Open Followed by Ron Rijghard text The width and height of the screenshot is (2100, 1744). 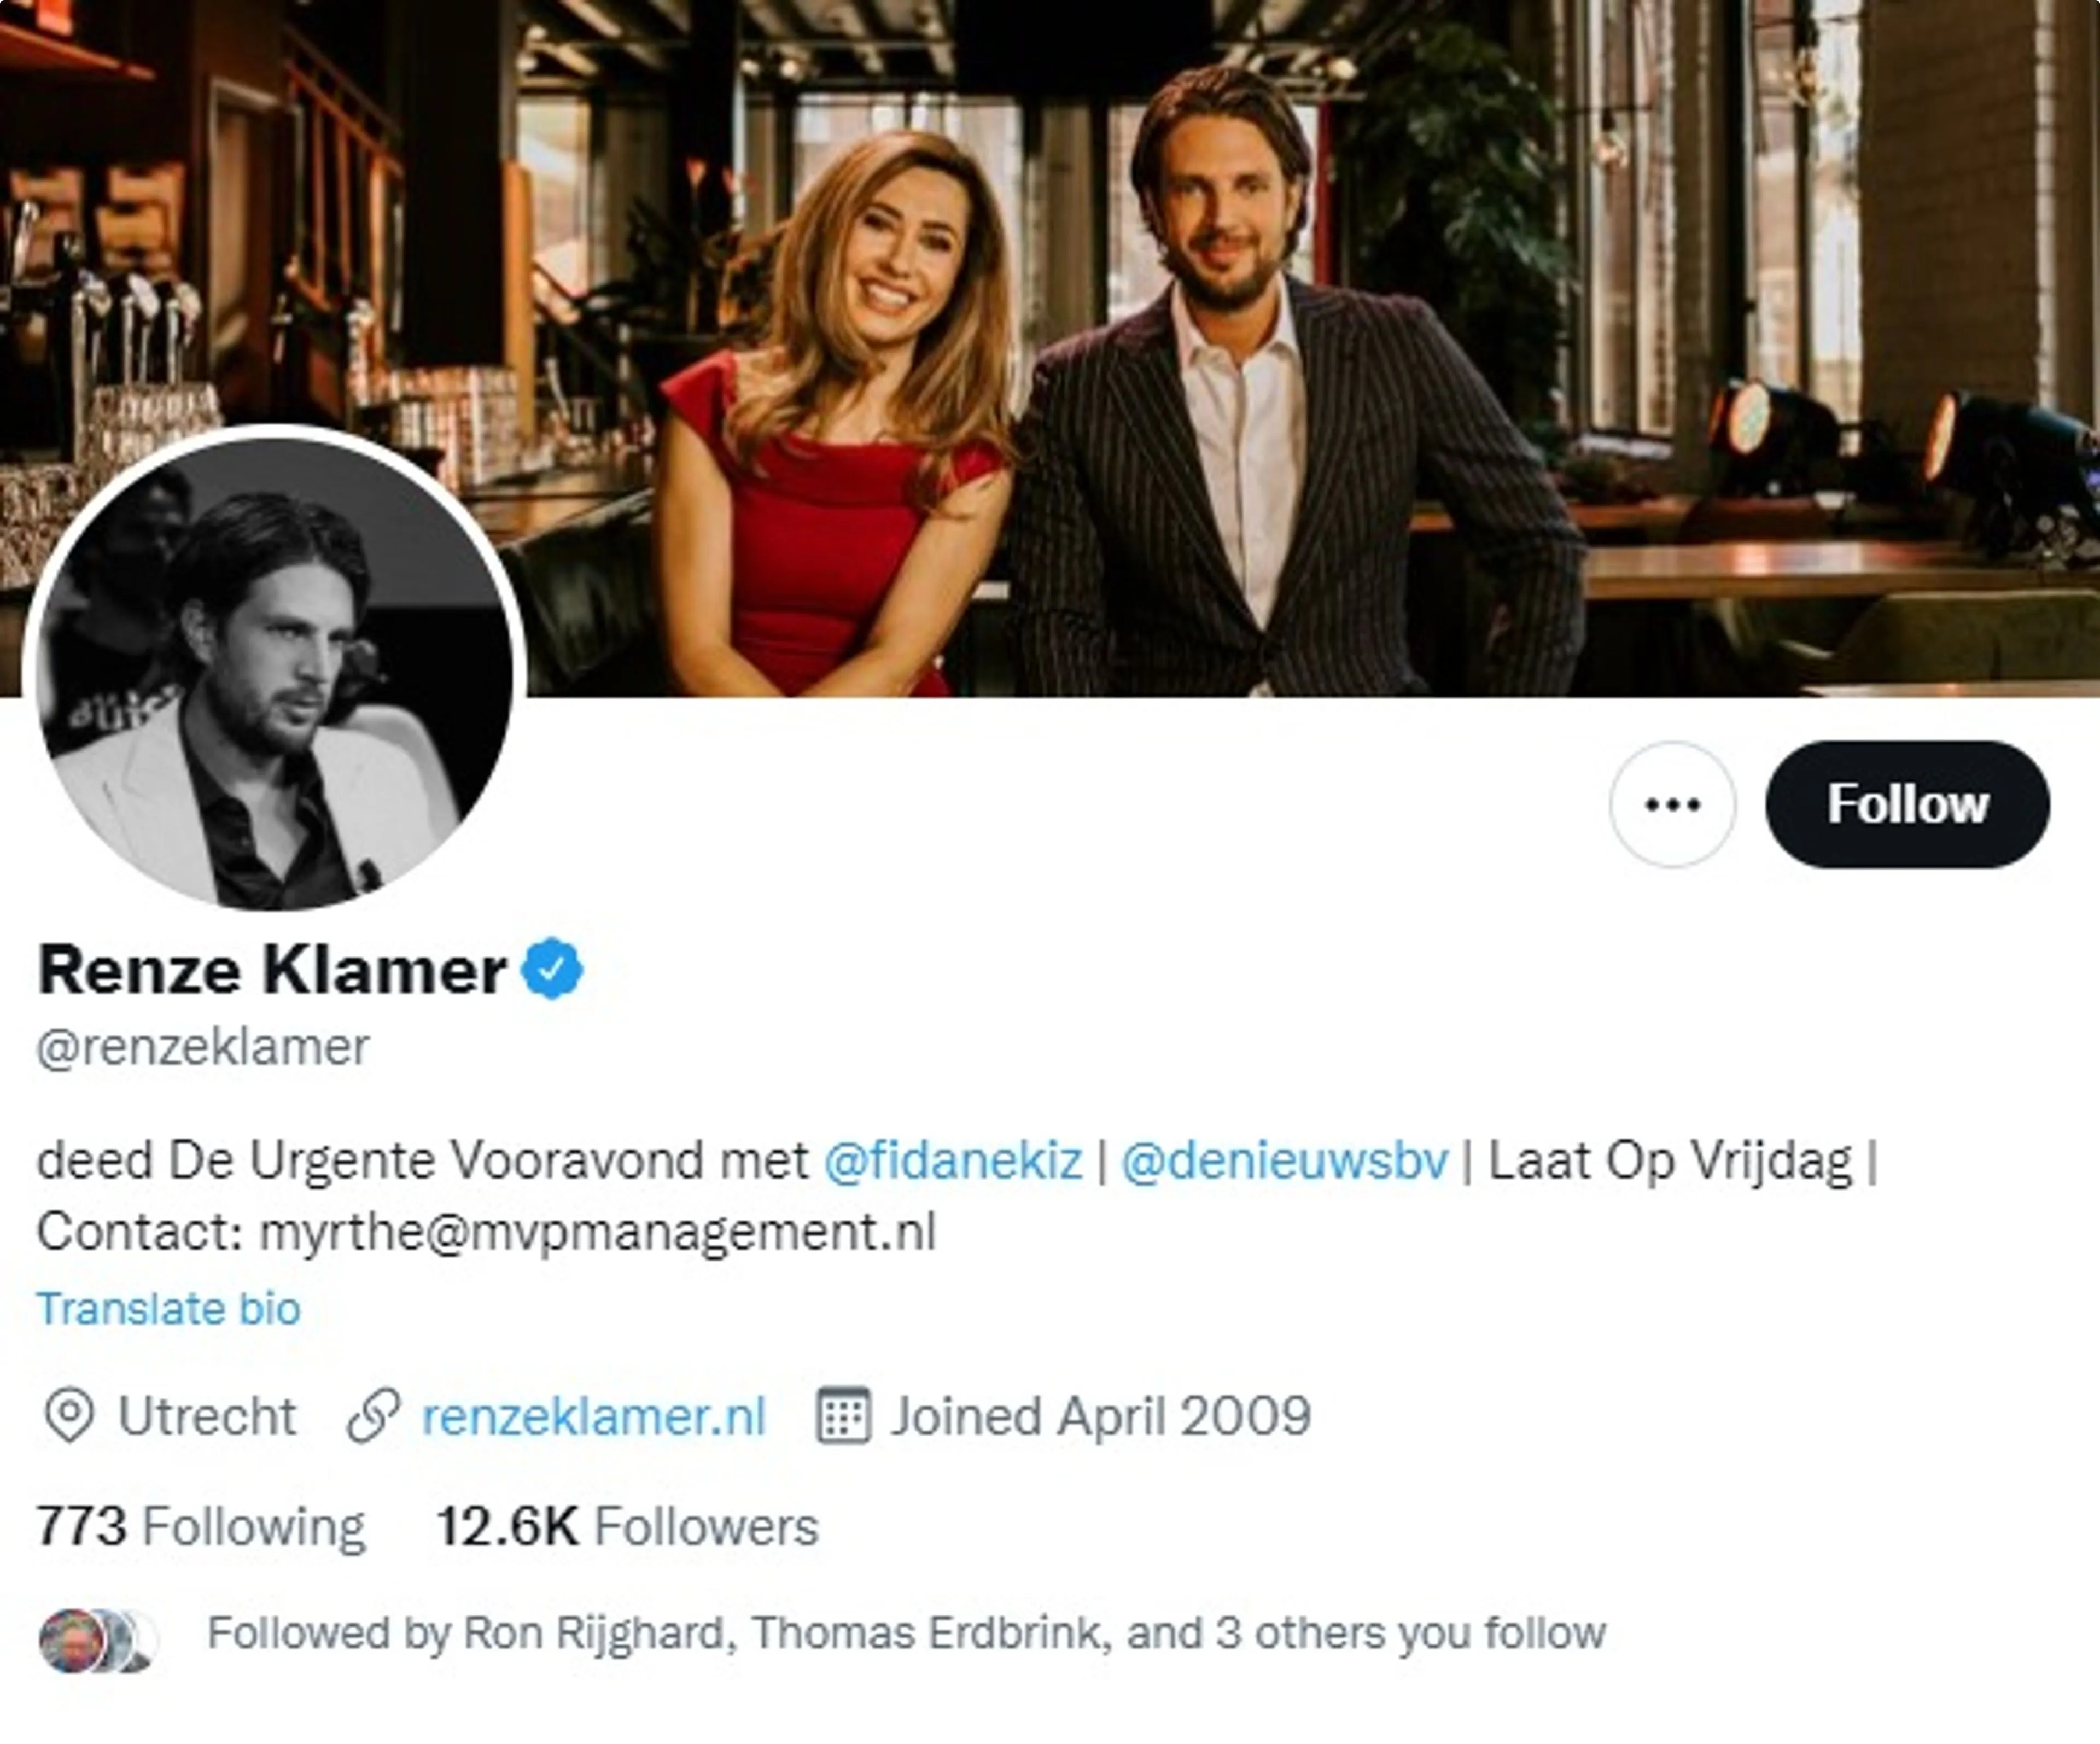[906, 1633]
